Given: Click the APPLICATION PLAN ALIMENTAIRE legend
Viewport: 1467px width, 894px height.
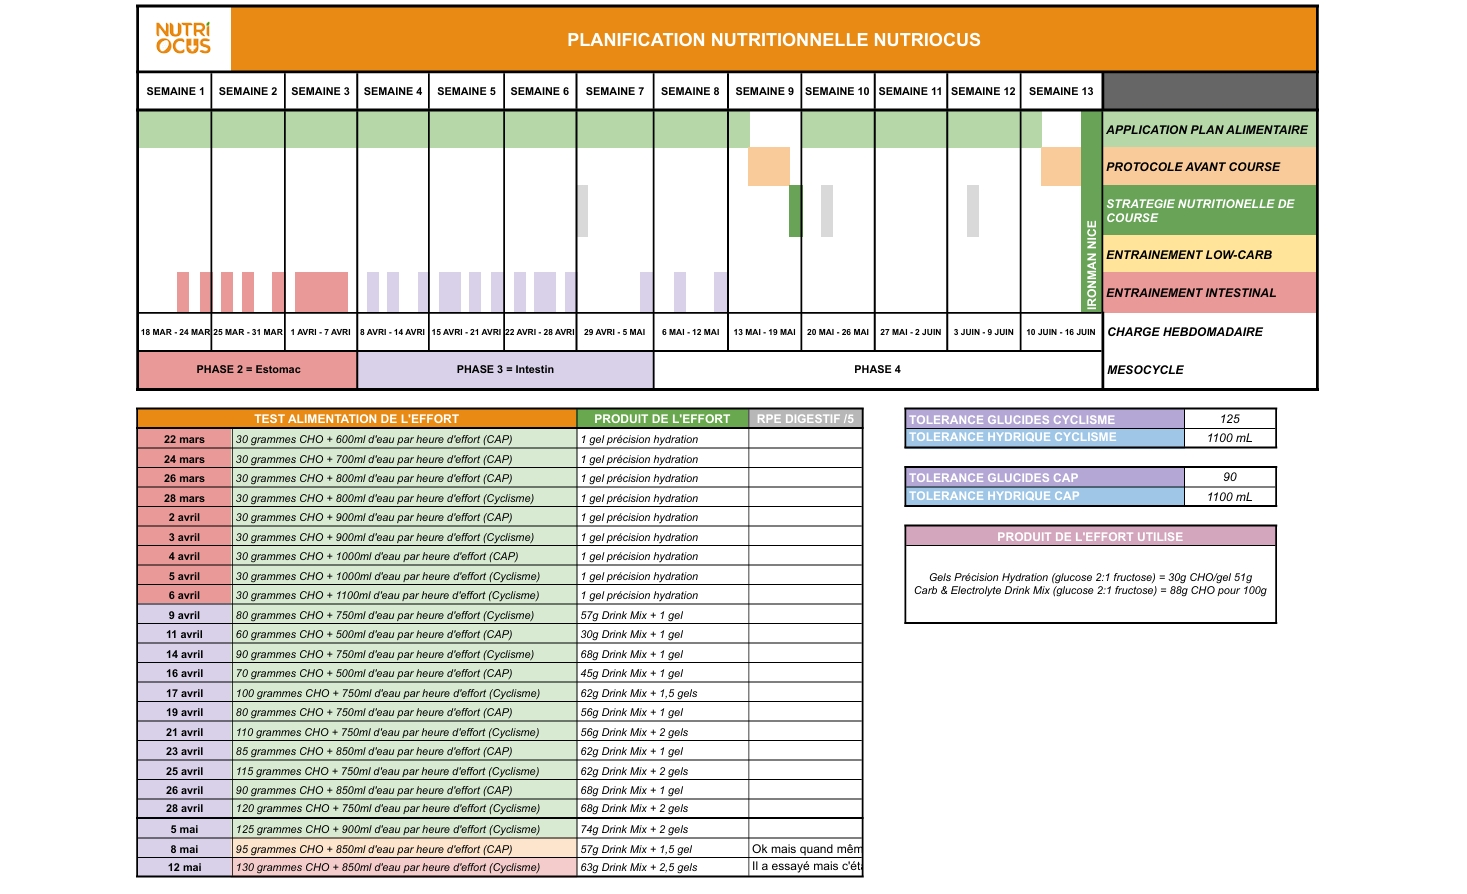Looking at the screenshot, I should point(1209,130).
